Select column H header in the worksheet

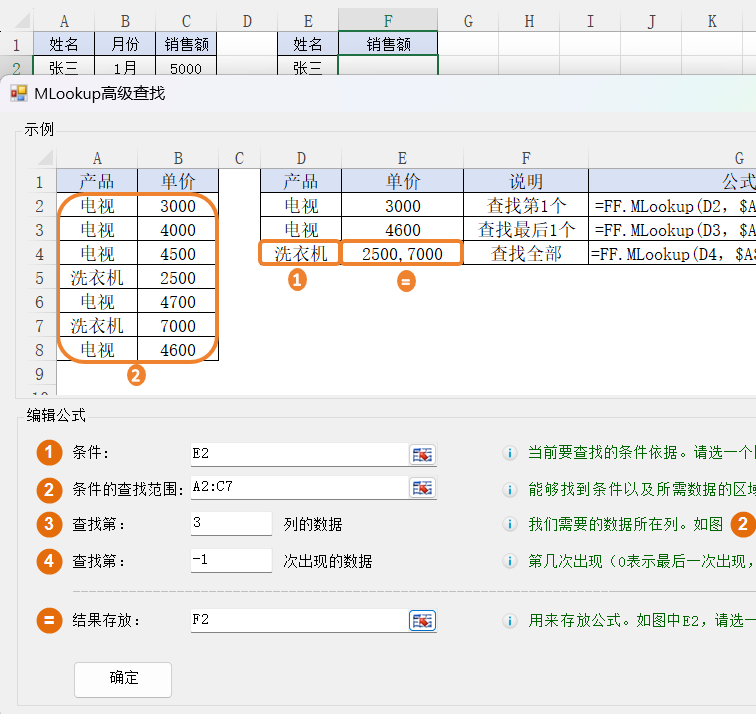[x=529, y=20]
